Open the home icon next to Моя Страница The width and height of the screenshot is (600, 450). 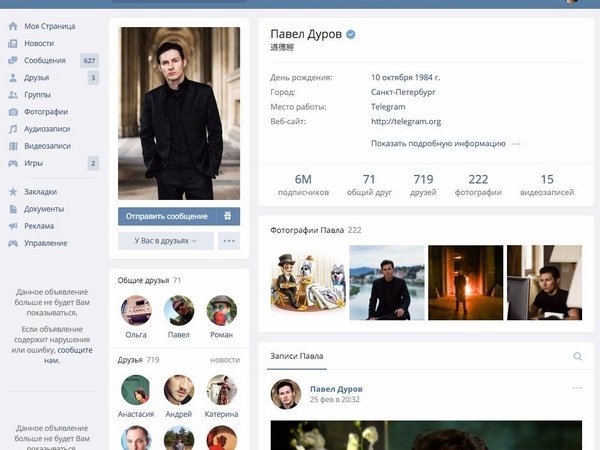tap(13, 26)
